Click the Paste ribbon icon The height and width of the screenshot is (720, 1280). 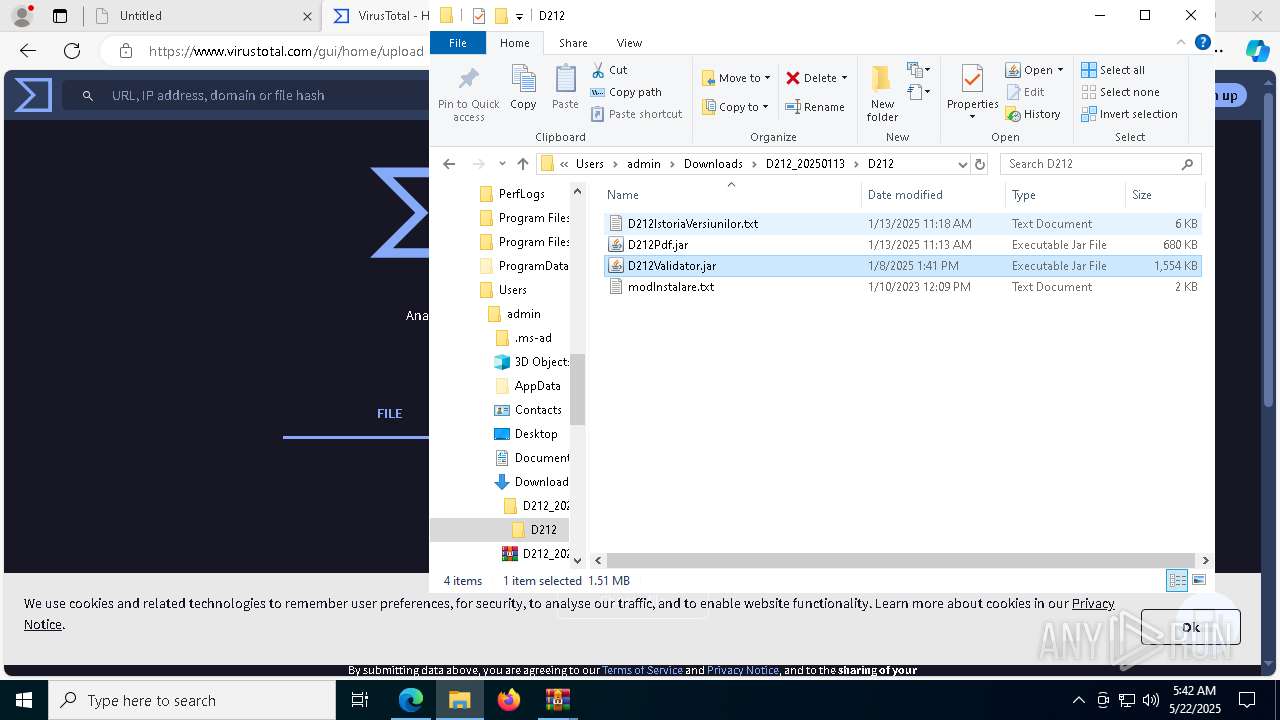(x=565, y=87)
